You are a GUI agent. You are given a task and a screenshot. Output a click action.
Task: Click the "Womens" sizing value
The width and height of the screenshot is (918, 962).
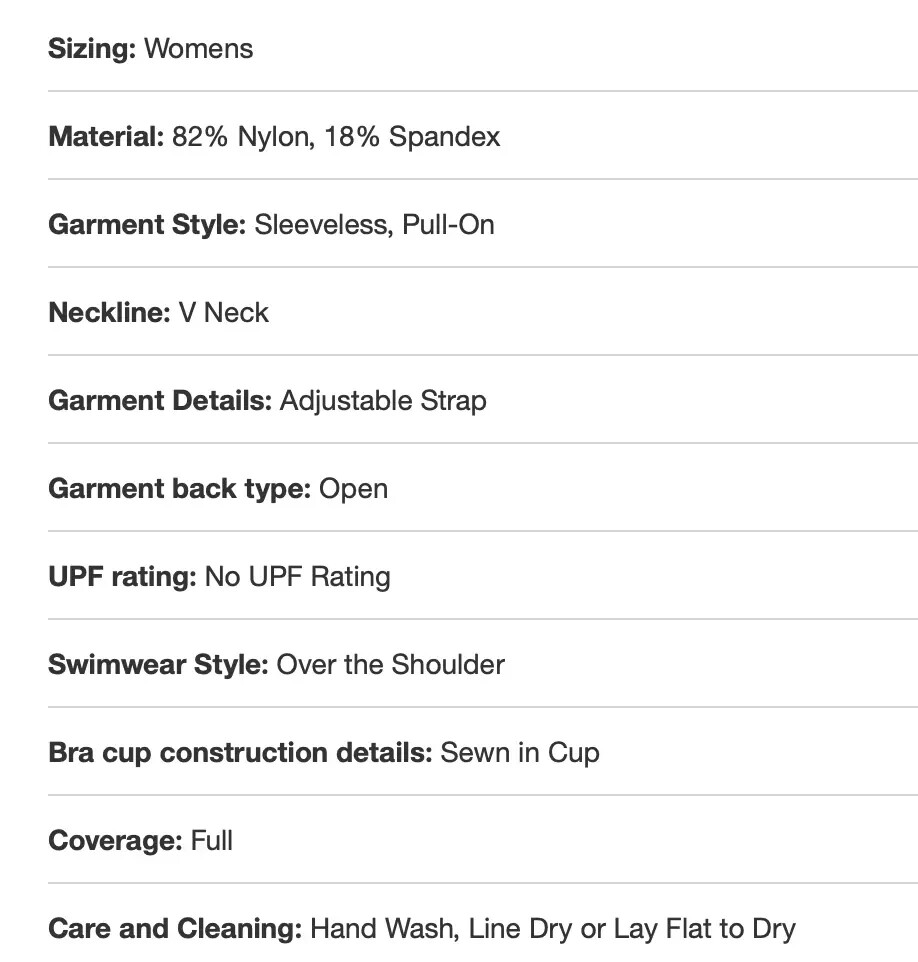[198, 49]
